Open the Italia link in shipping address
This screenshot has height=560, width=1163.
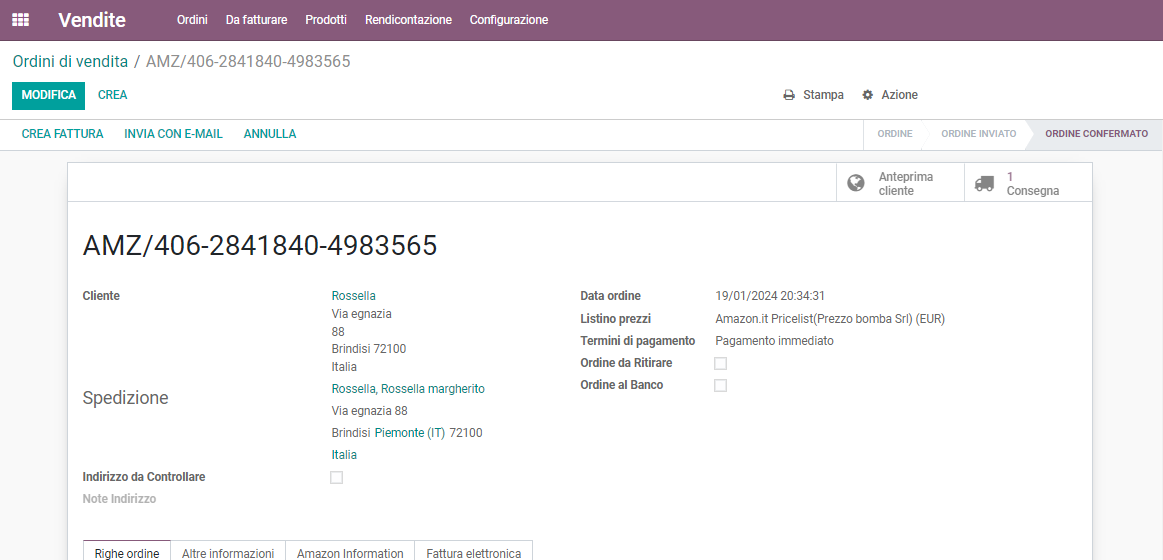coord(344,455)
